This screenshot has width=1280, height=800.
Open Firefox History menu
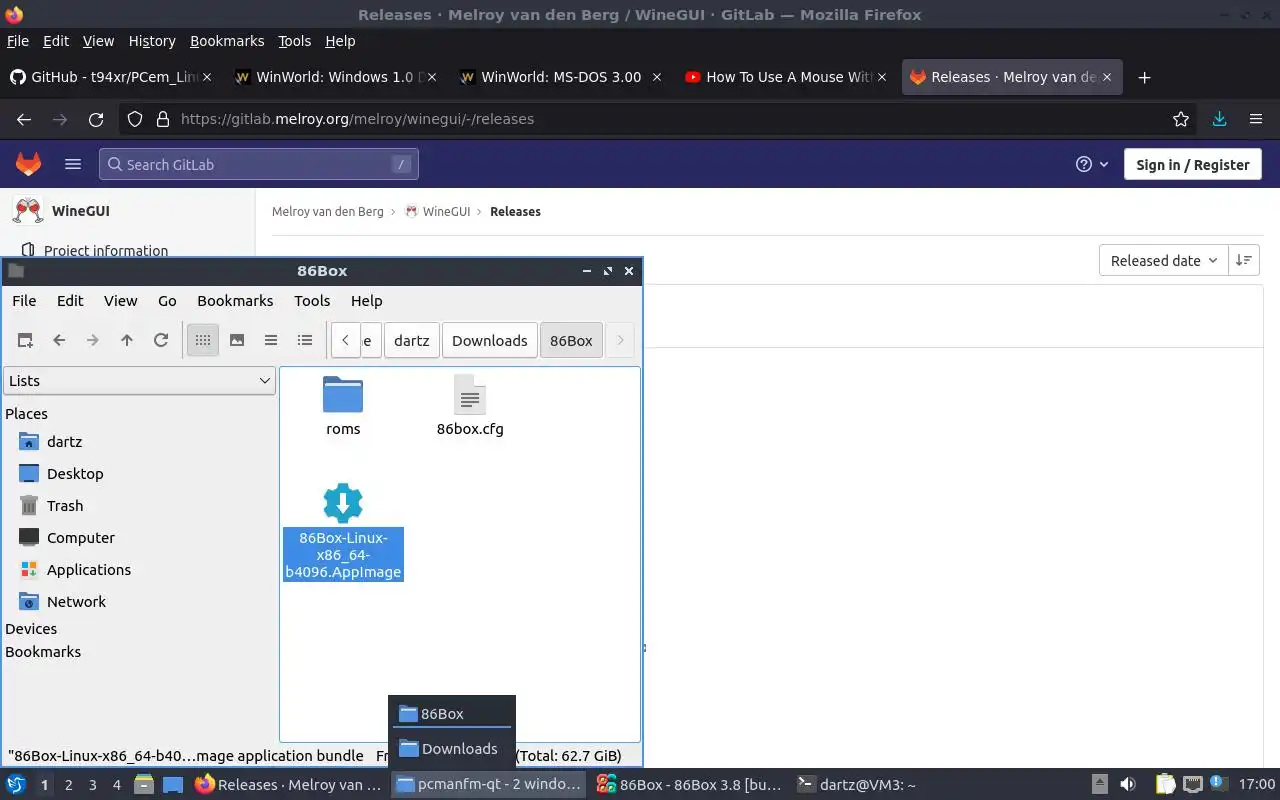[152, 41]
